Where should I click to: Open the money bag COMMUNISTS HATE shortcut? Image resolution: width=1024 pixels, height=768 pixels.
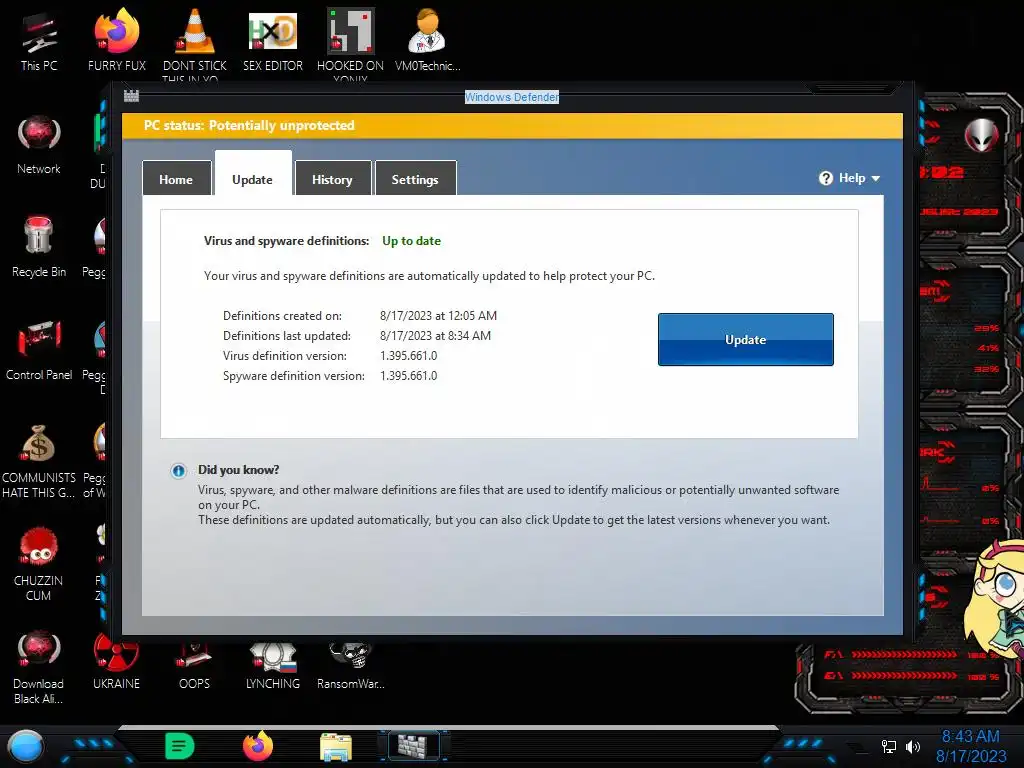39,461
